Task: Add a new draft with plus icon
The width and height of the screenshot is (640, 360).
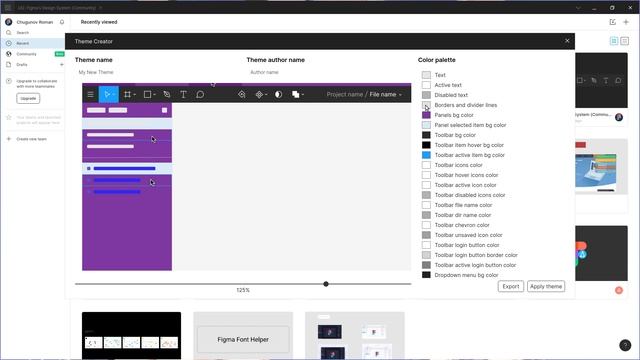Action: point(62,64)
